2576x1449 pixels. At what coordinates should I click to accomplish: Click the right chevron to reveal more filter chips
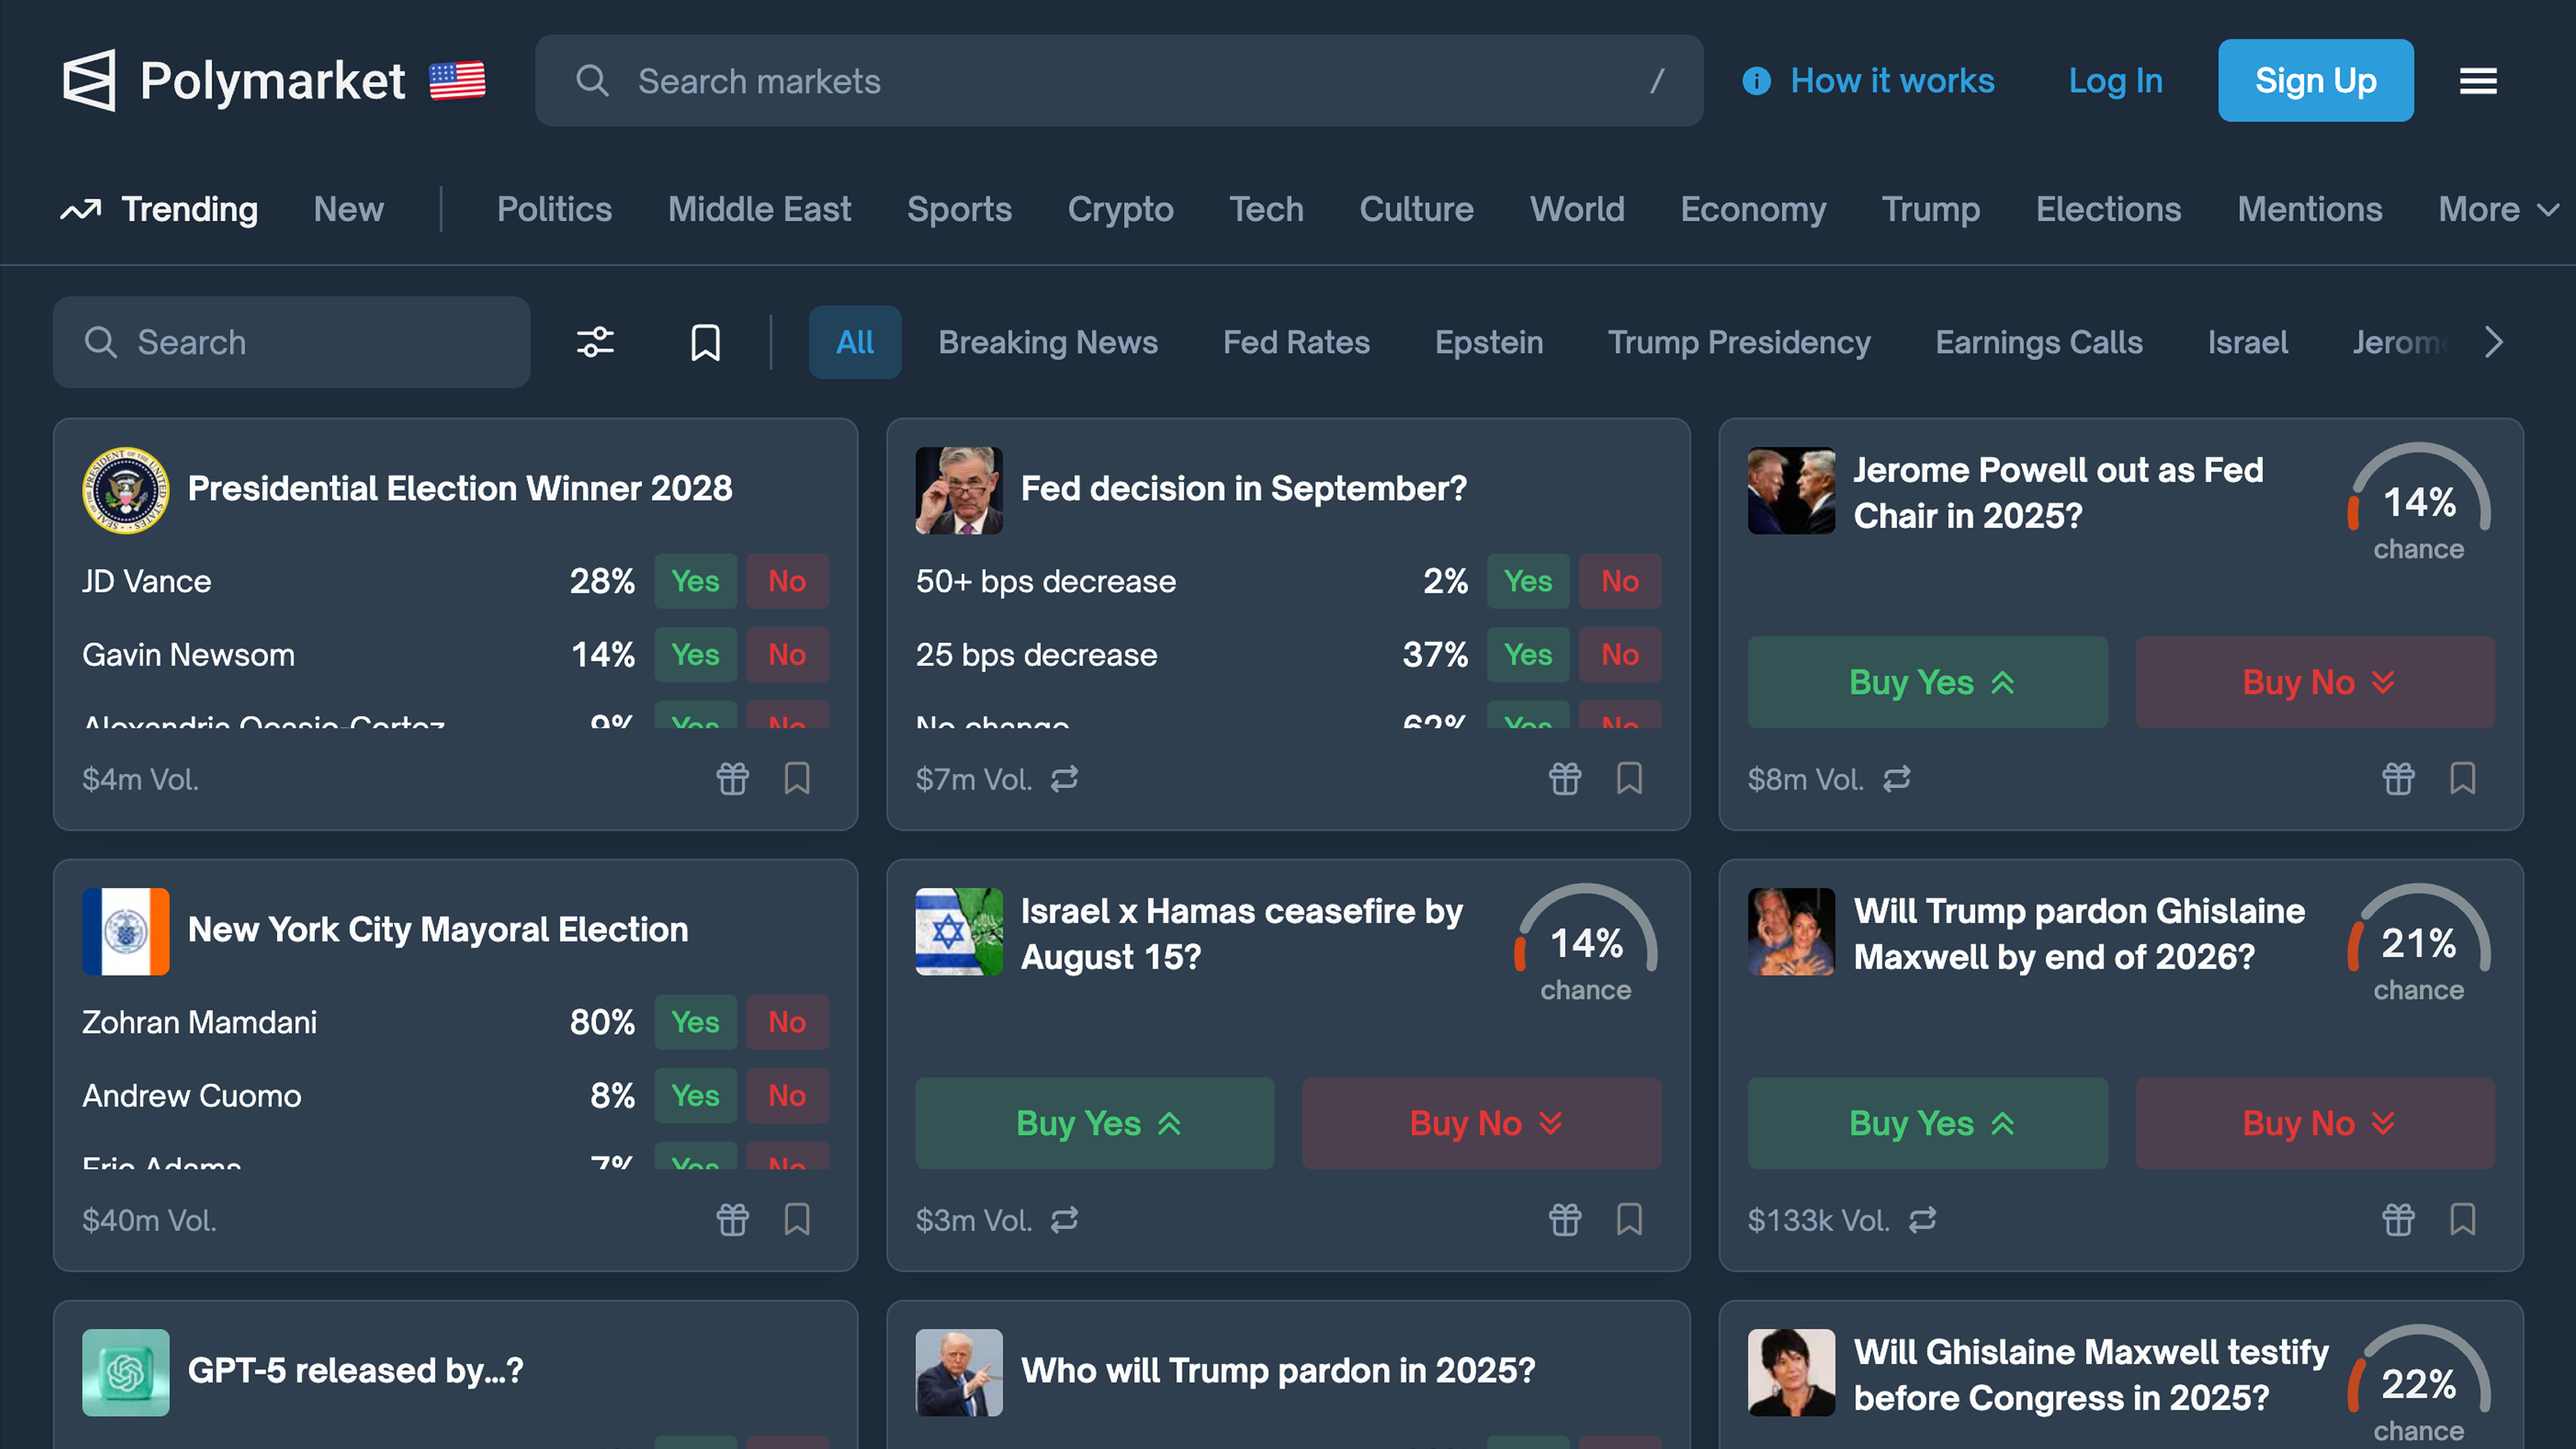point(2493,342)
